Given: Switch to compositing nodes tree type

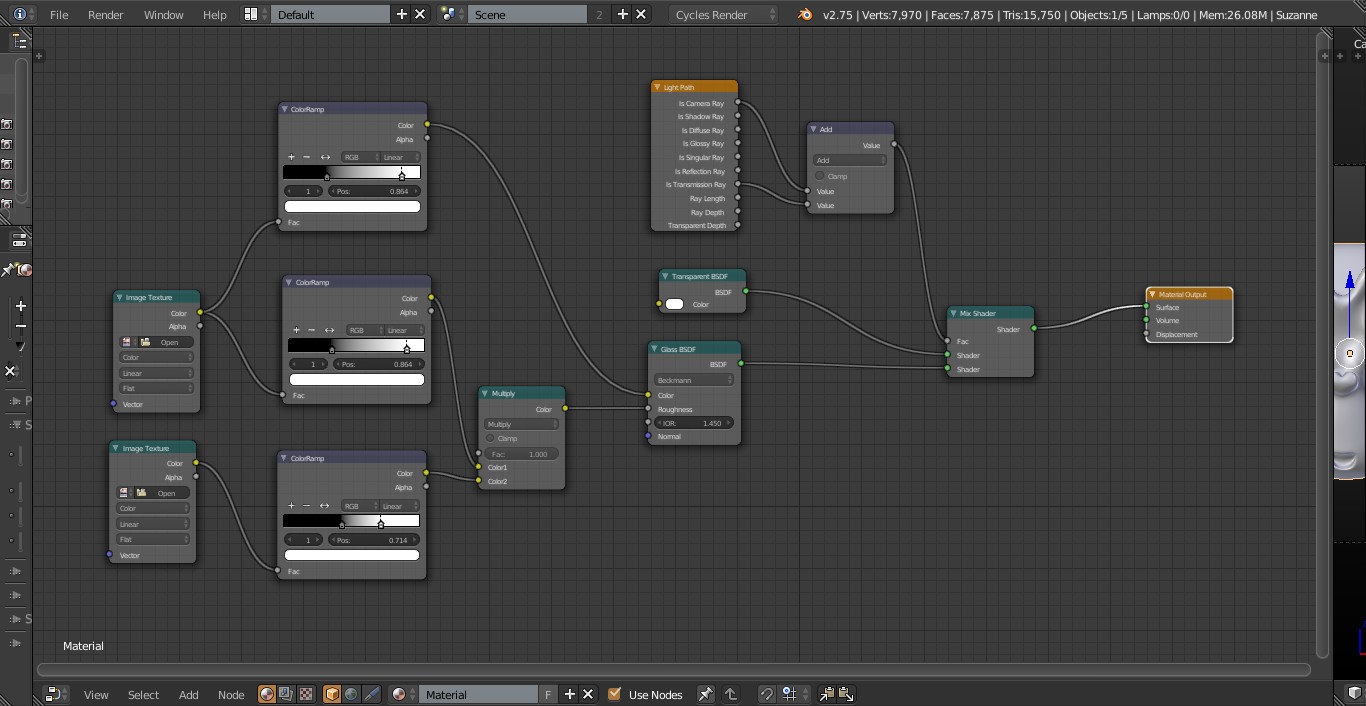Looking at the screenshot, I should [x=286, y=694].
